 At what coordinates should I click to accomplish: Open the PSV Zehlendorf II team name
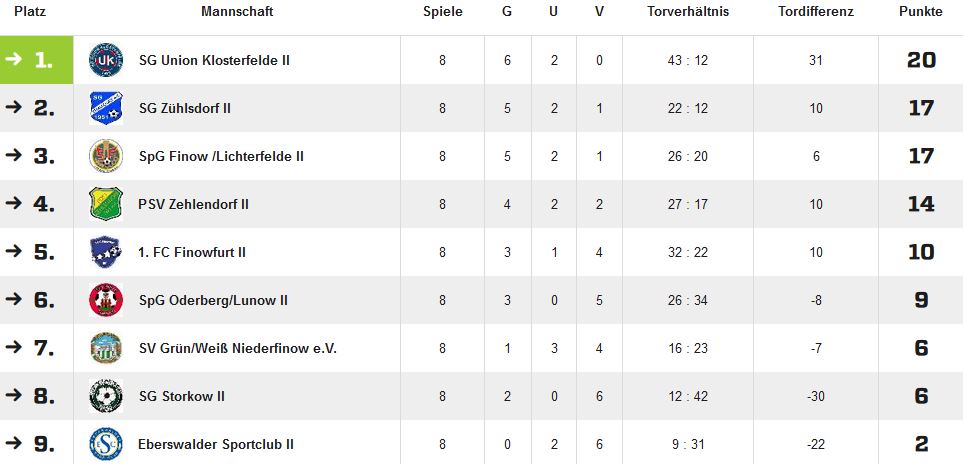193,204
